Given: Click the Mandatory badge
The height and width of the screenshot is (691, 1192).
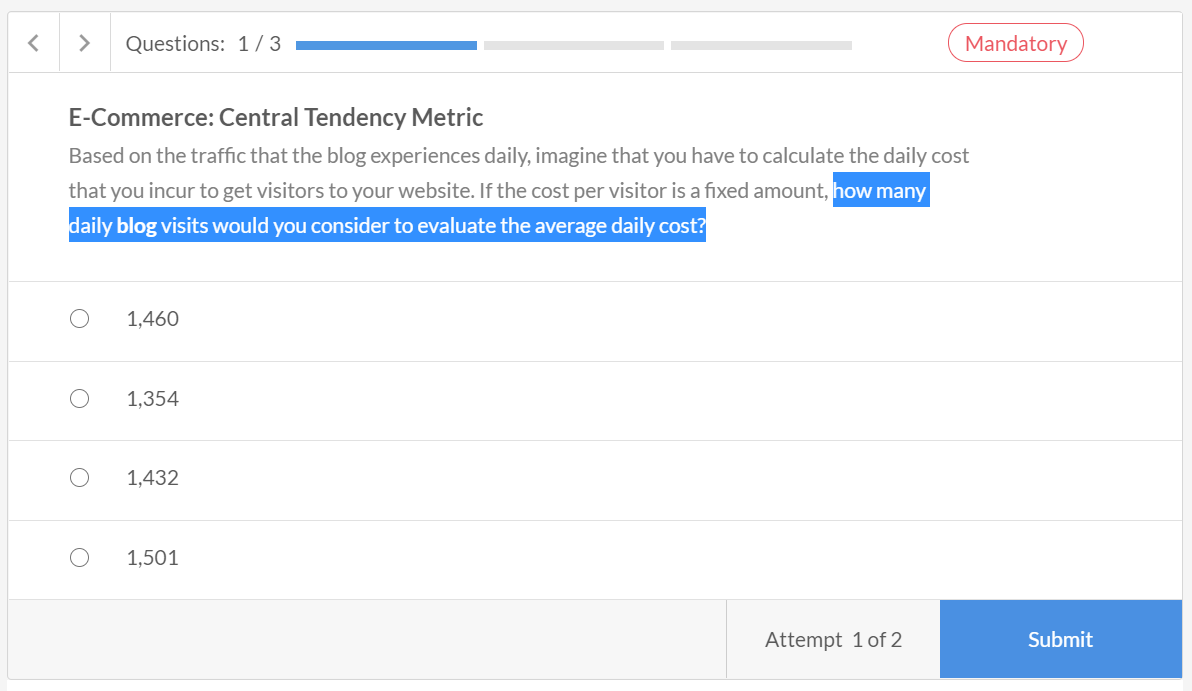Looking at the screenshot, I should click(1015, 43).
